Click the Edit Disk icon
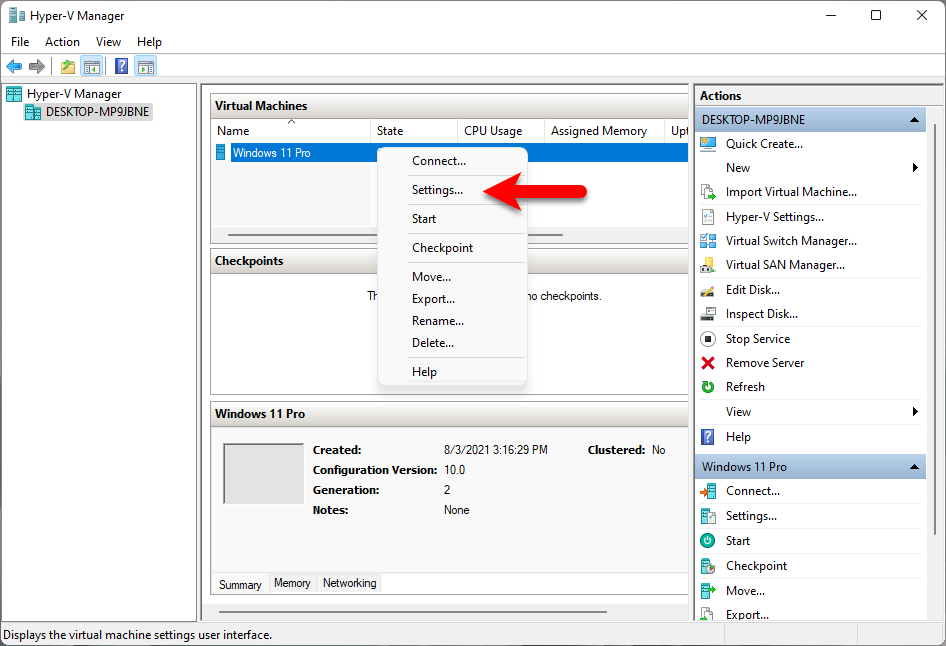The image size is (946, 646). tap(708, 290)
